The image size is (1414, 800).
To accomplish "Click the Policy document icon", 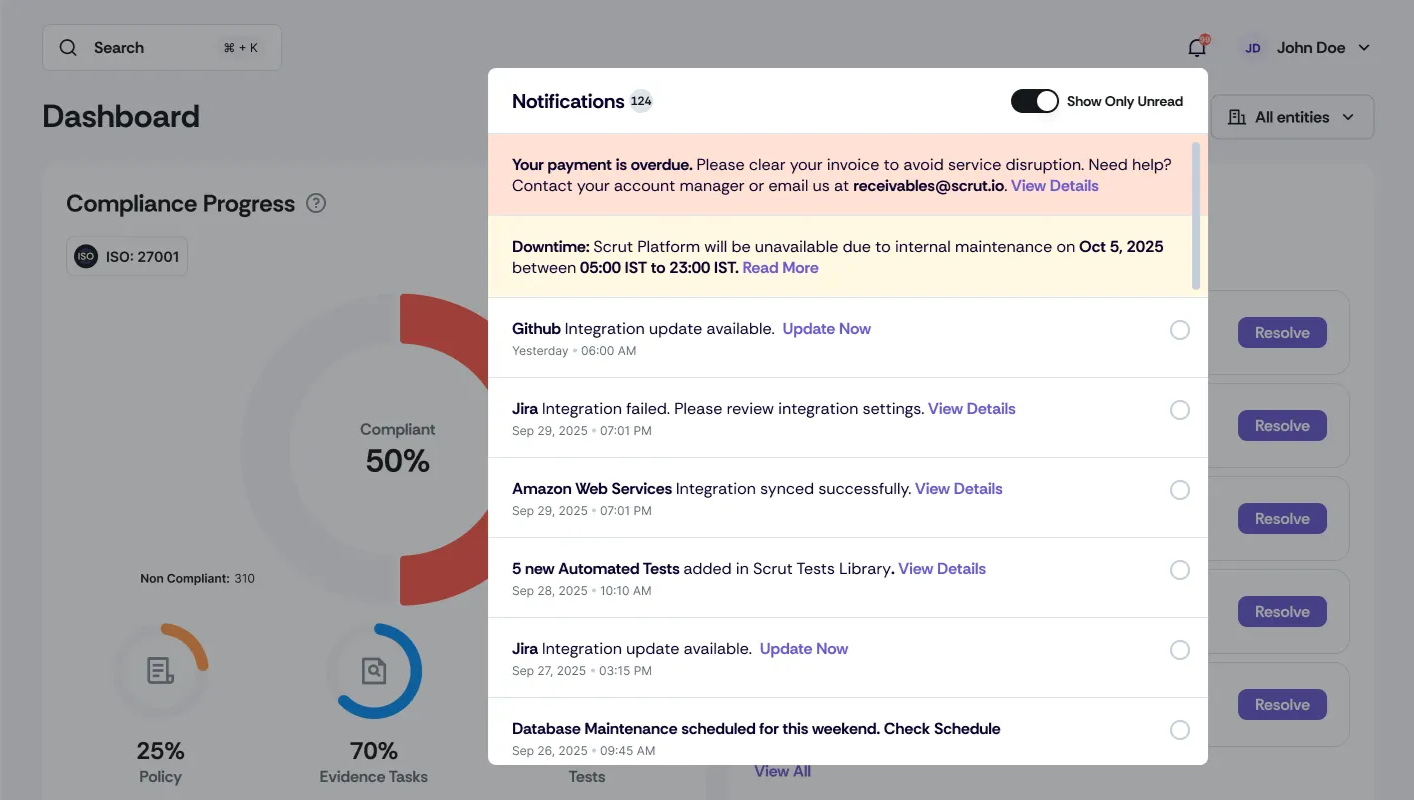I will pyautogui.click(x=160, y=670).
